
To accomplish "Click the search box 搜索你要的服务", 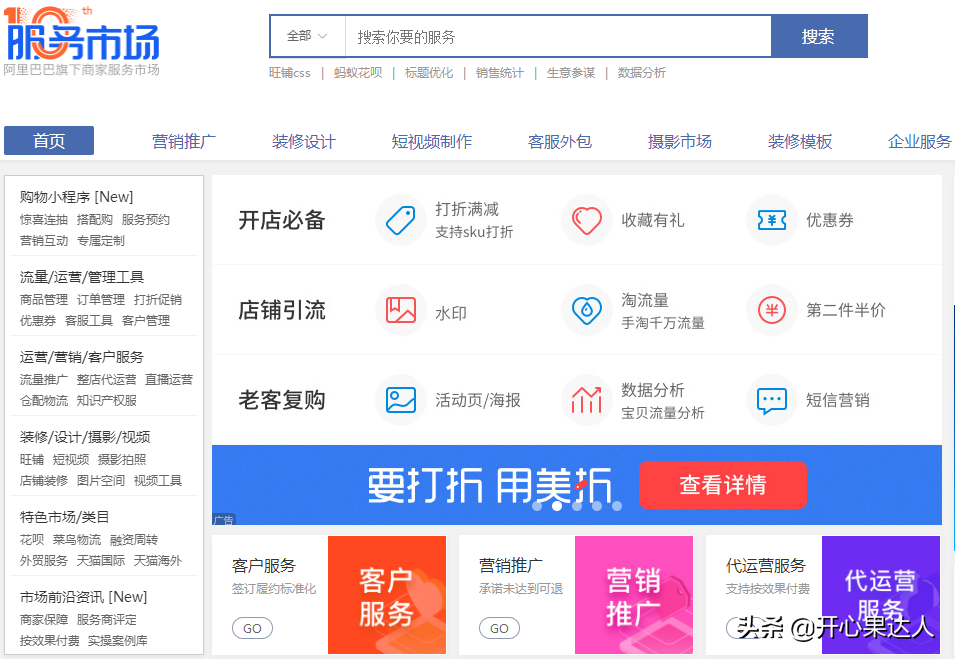I will point(558,37).
